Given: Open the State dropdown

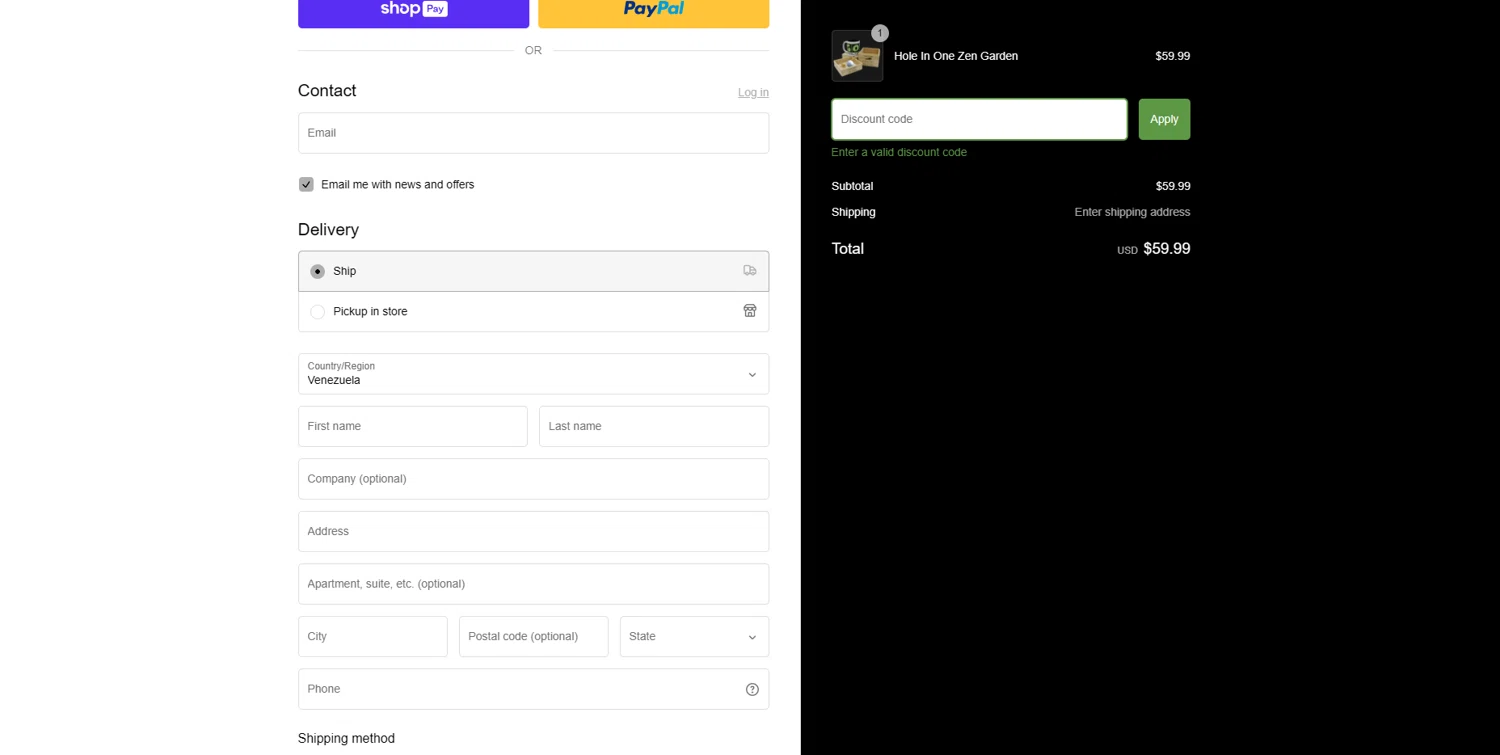Looking at the screenshot, I should coord(694,637).
